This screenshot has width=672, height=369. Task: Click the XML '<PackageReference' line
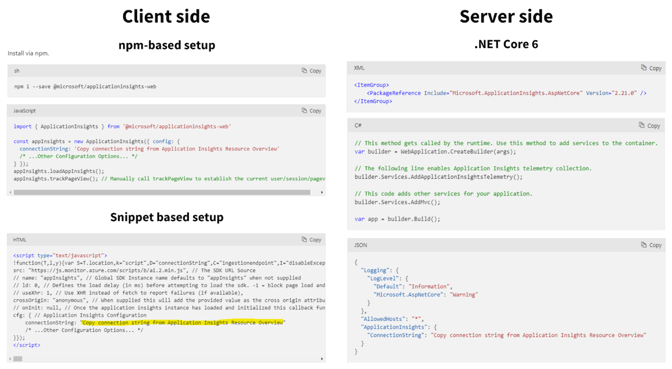[507, 93]
